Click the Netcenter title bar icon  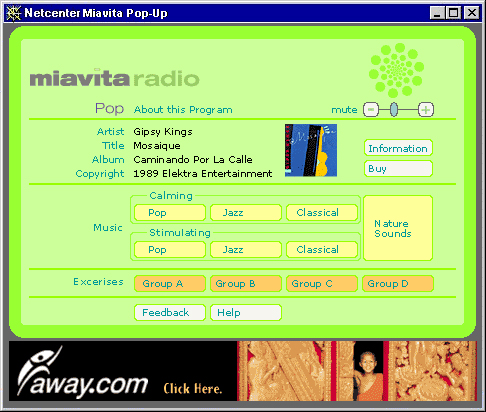coord(14,13)
